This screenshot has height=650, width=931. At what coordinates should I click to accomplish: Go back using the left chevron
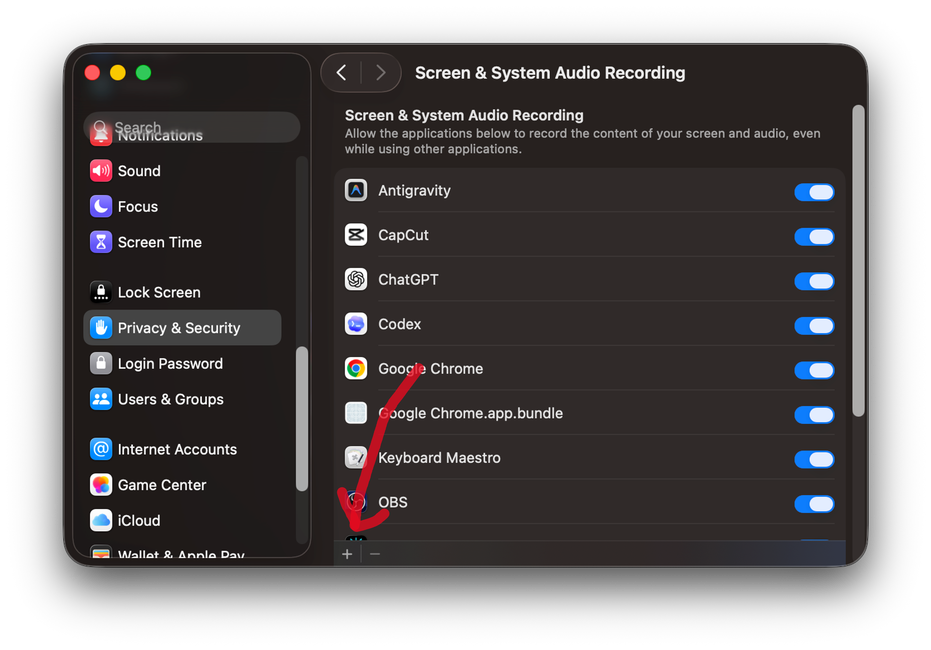point(341,72)
